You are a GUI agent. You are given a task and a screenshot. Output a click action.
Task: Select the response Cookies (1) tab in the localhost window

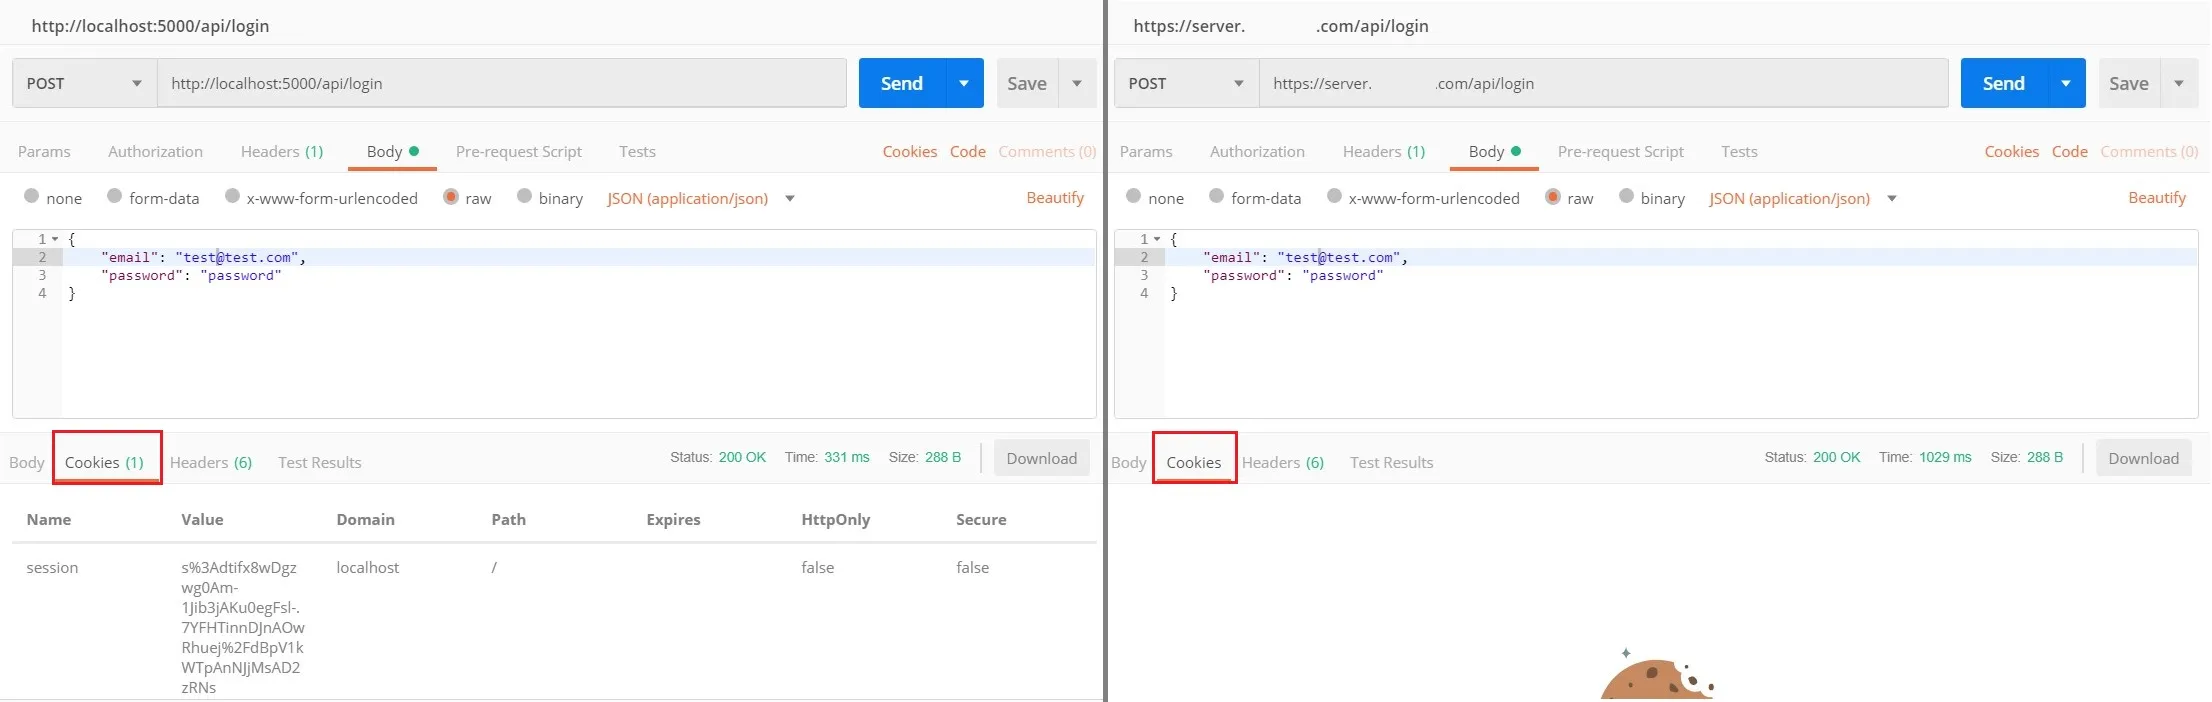(x=104, y=462)
